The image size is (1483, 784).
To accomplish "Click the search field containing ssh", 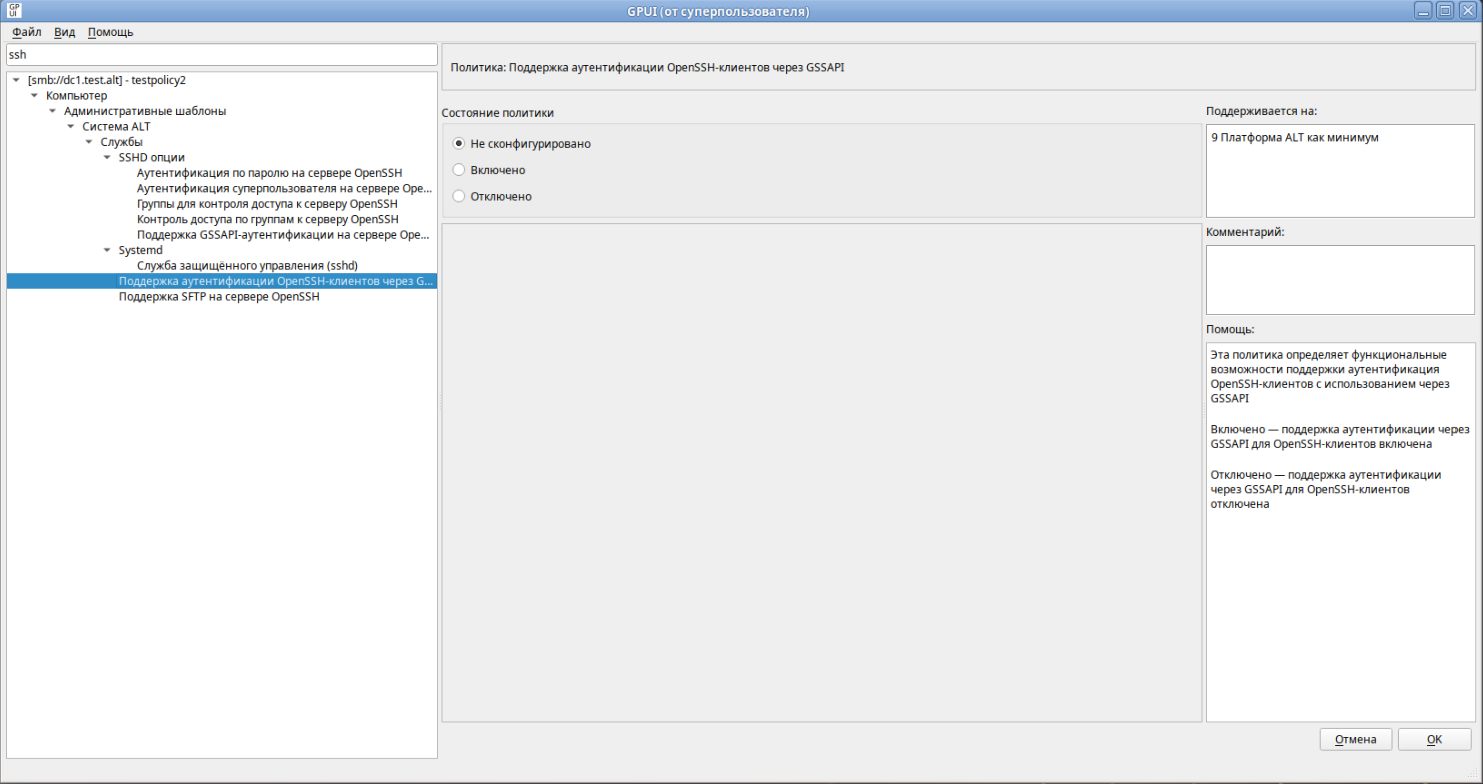I will pyautogui.click(x=221, y=55).
